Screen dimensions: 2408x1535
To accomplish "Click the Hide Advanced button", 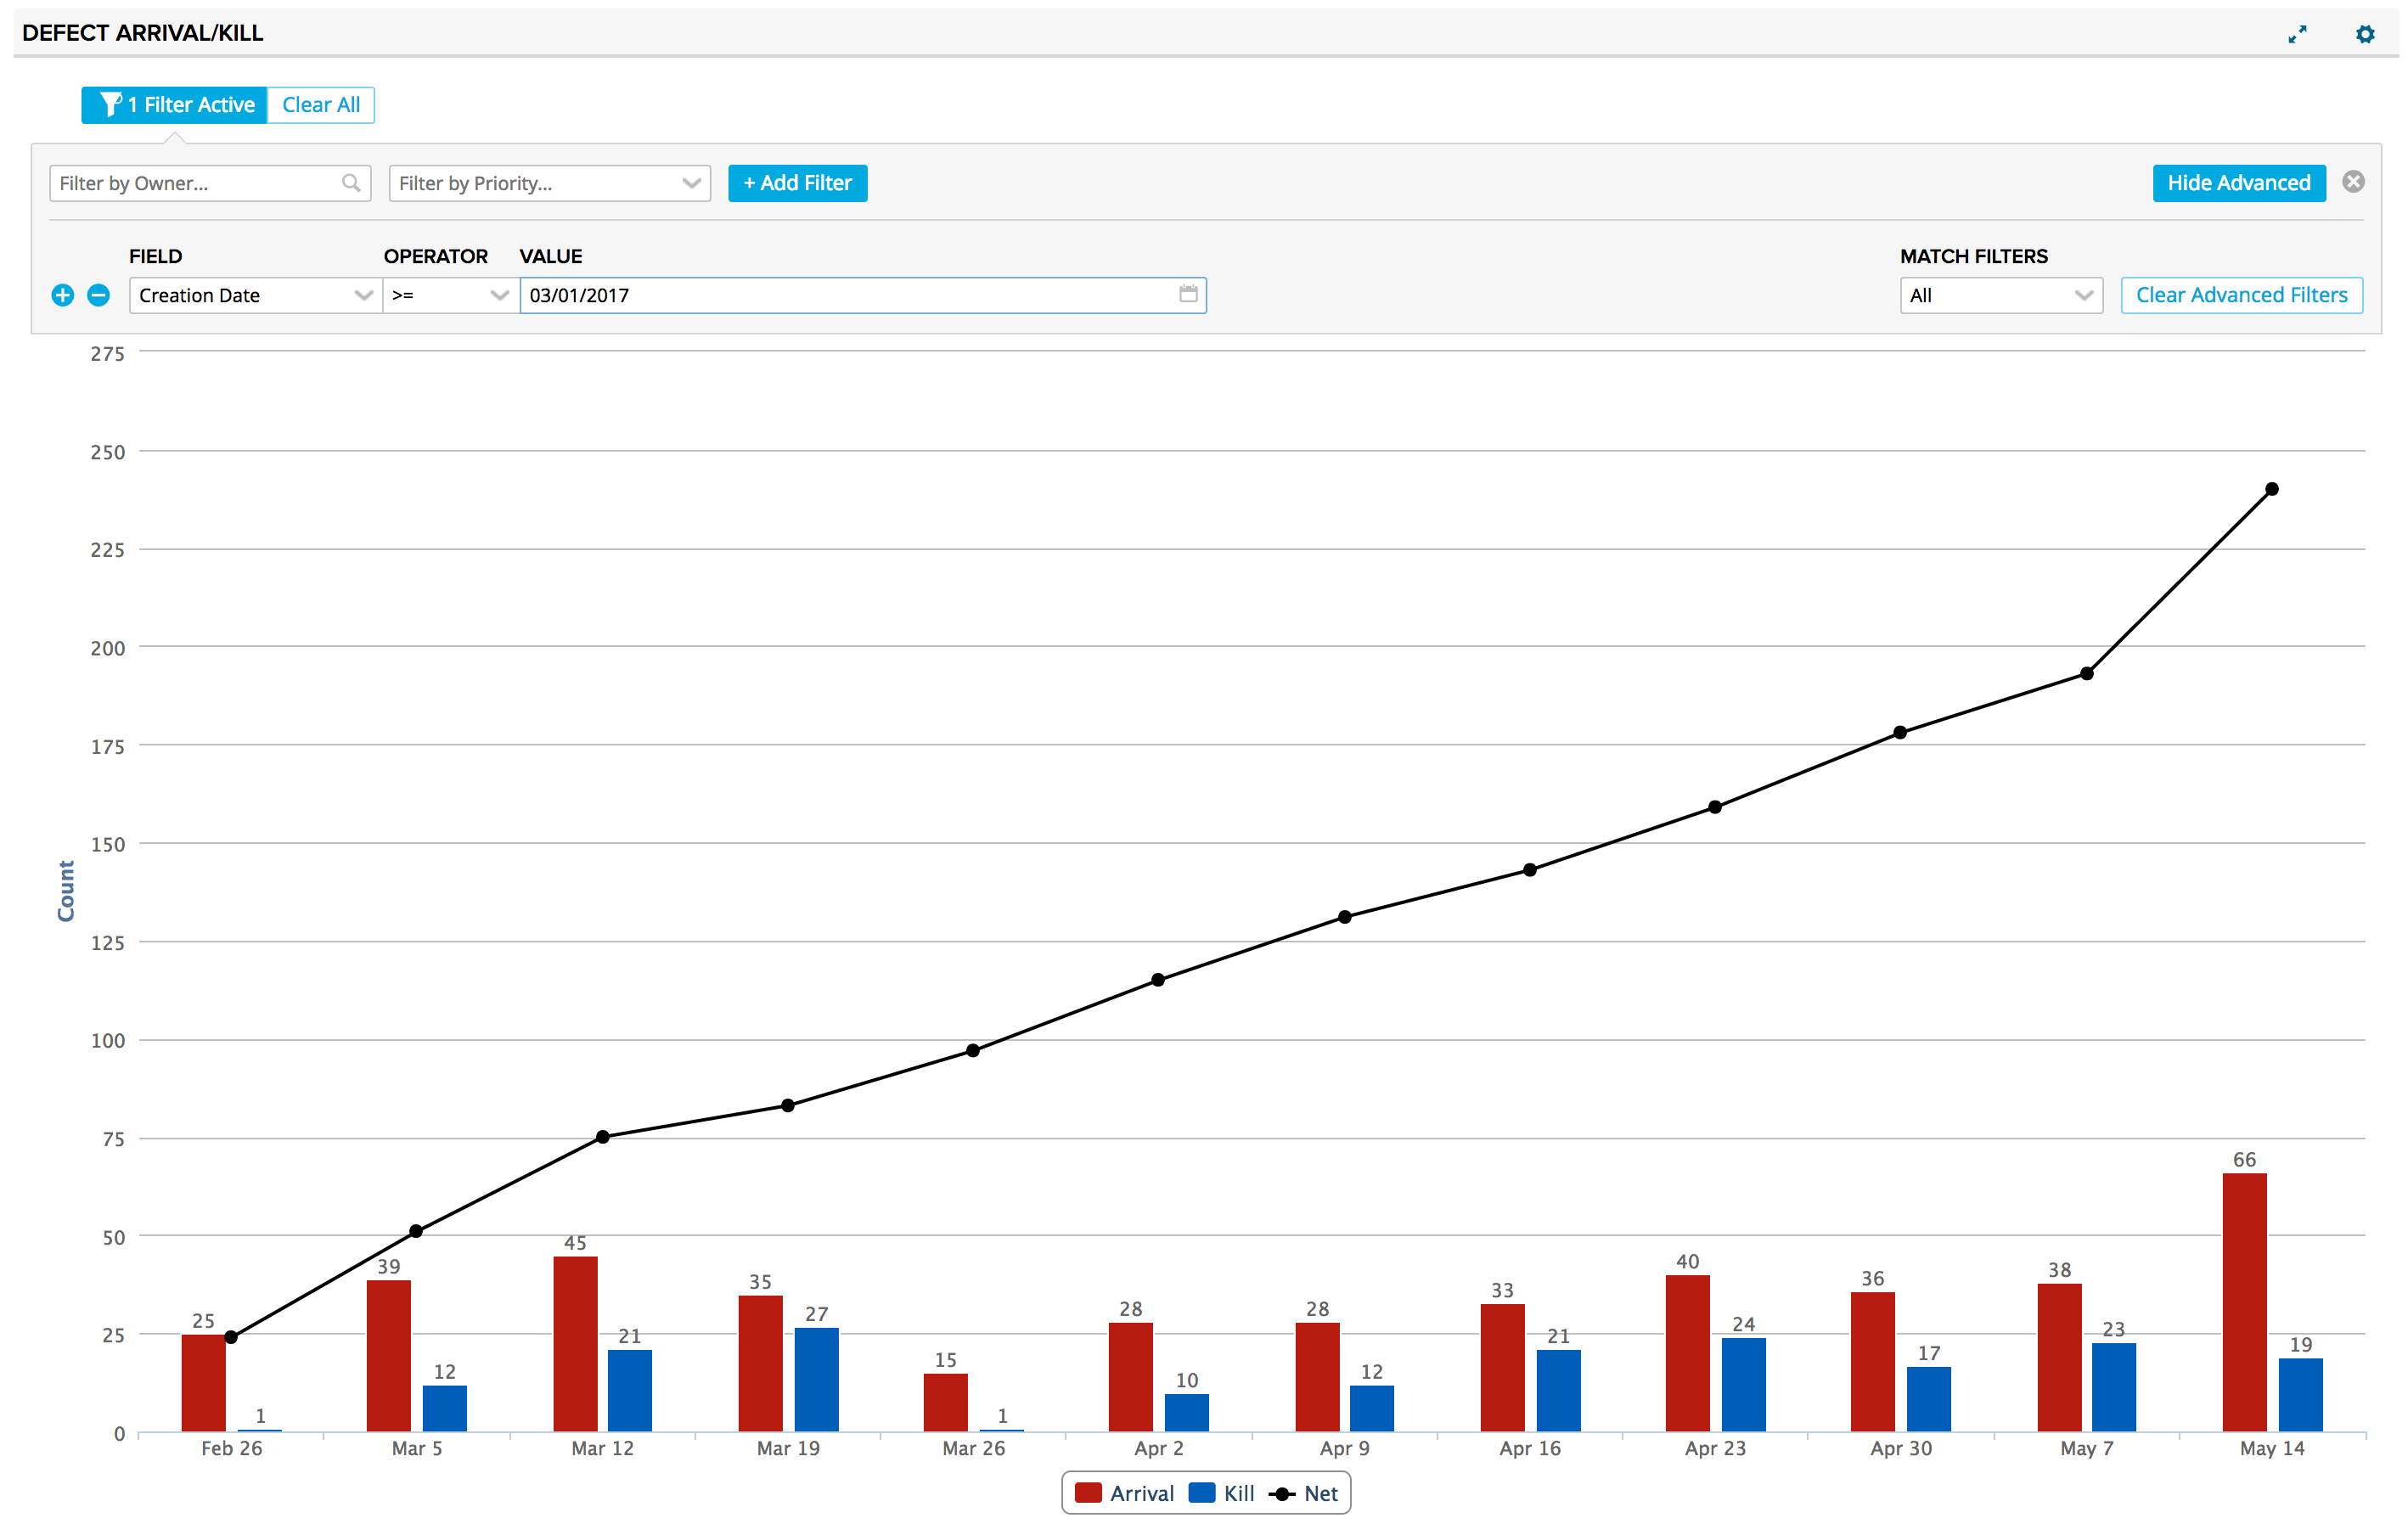I will (2238, 183).
